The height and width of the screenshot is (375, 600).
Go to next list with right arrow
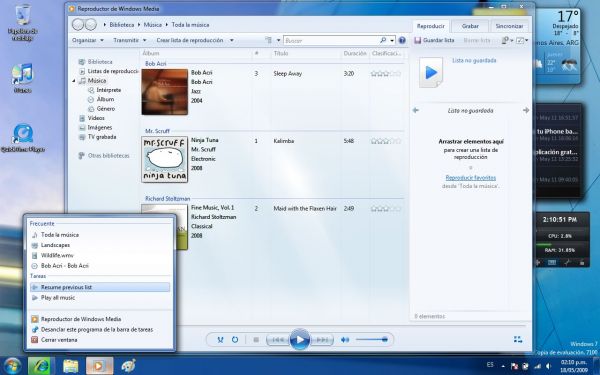click(x=526, y=110)
